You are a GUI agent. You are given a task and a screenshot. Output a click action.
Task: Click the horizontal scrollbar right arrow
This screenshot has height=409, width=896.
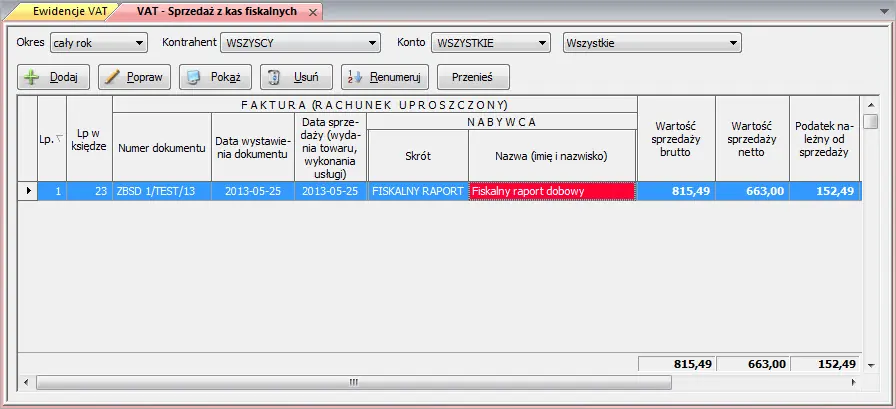click(853, 382)
